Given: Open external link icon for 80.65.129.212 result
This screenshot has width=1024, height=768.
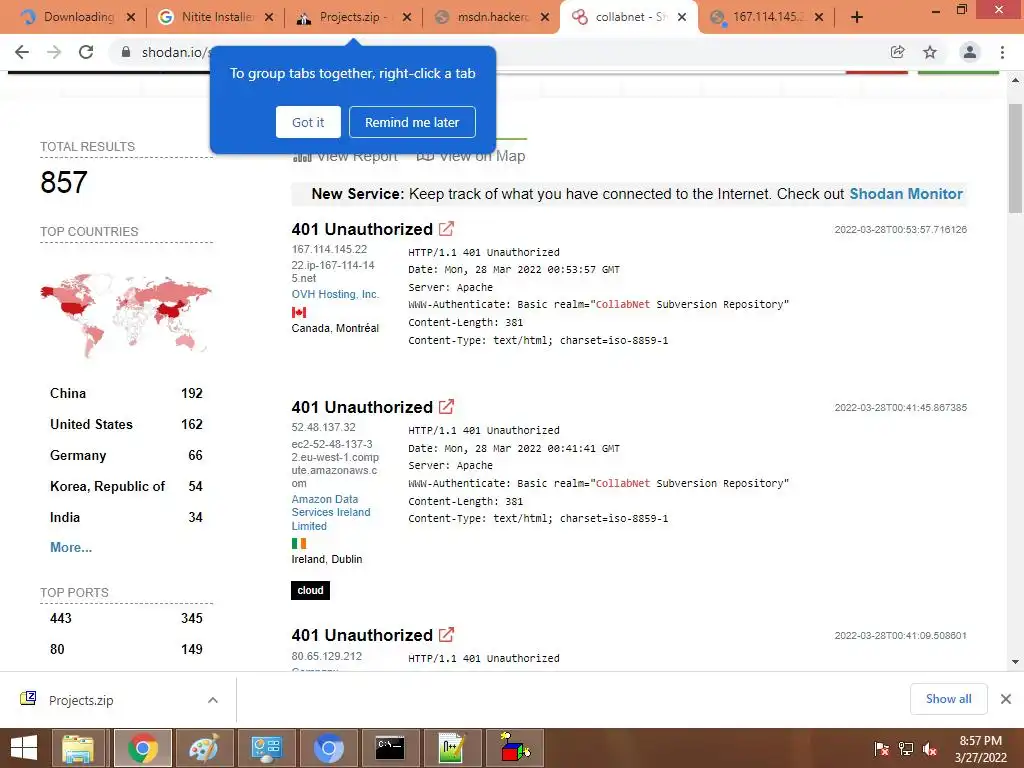Looking at the screenshot, I should point(447,635).
